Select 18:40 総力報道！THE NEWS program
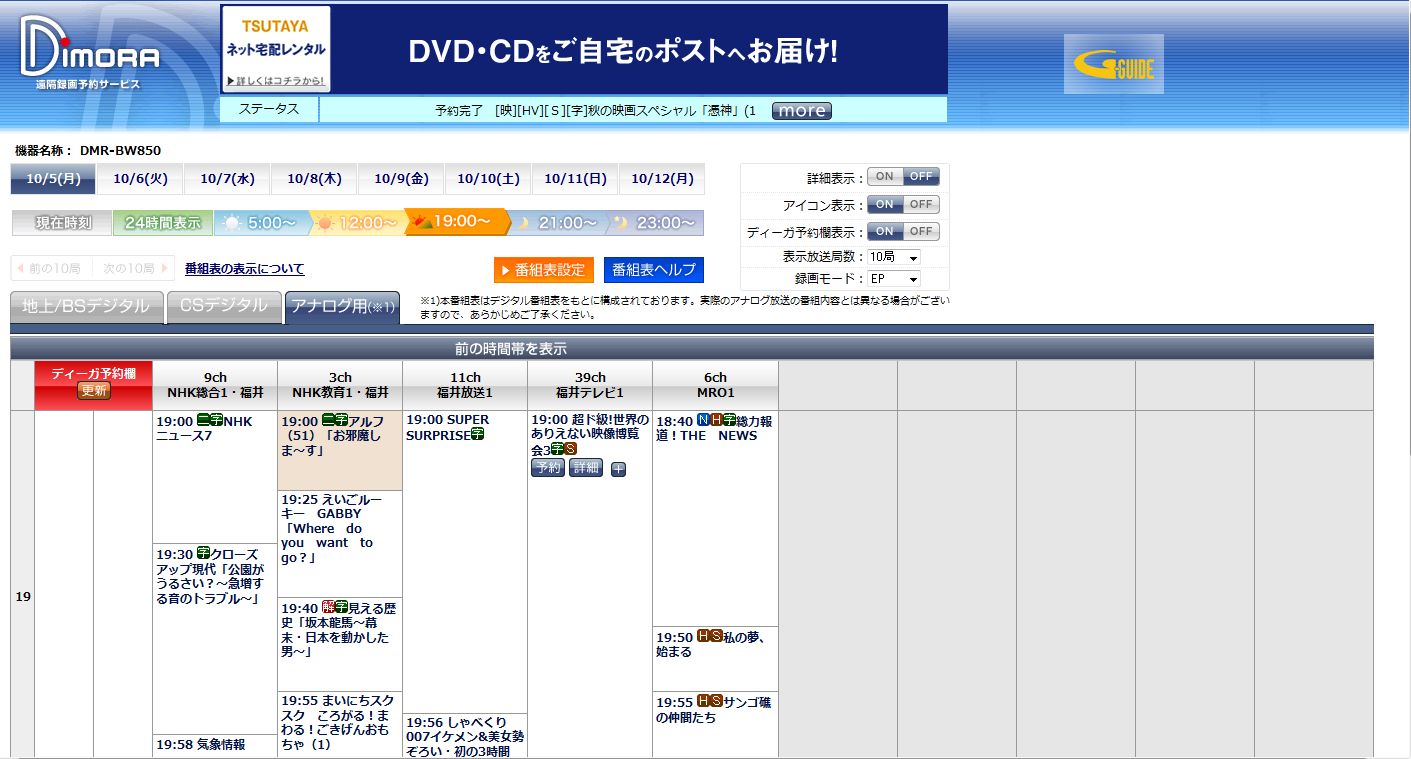This screenshot has height=759, width=1411. pyautogui.click(x=715, y=518)
